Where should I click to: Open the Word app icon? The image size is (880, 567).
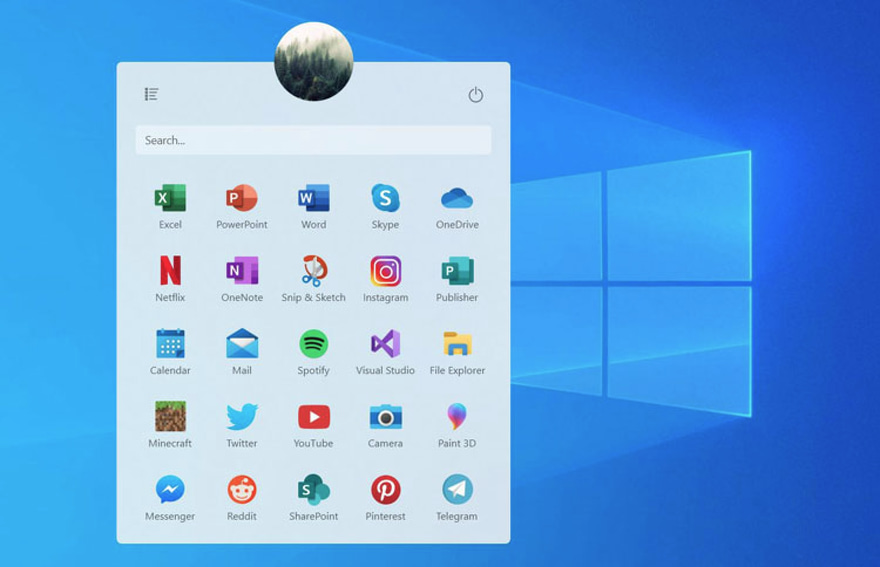(x=314, y=199)
